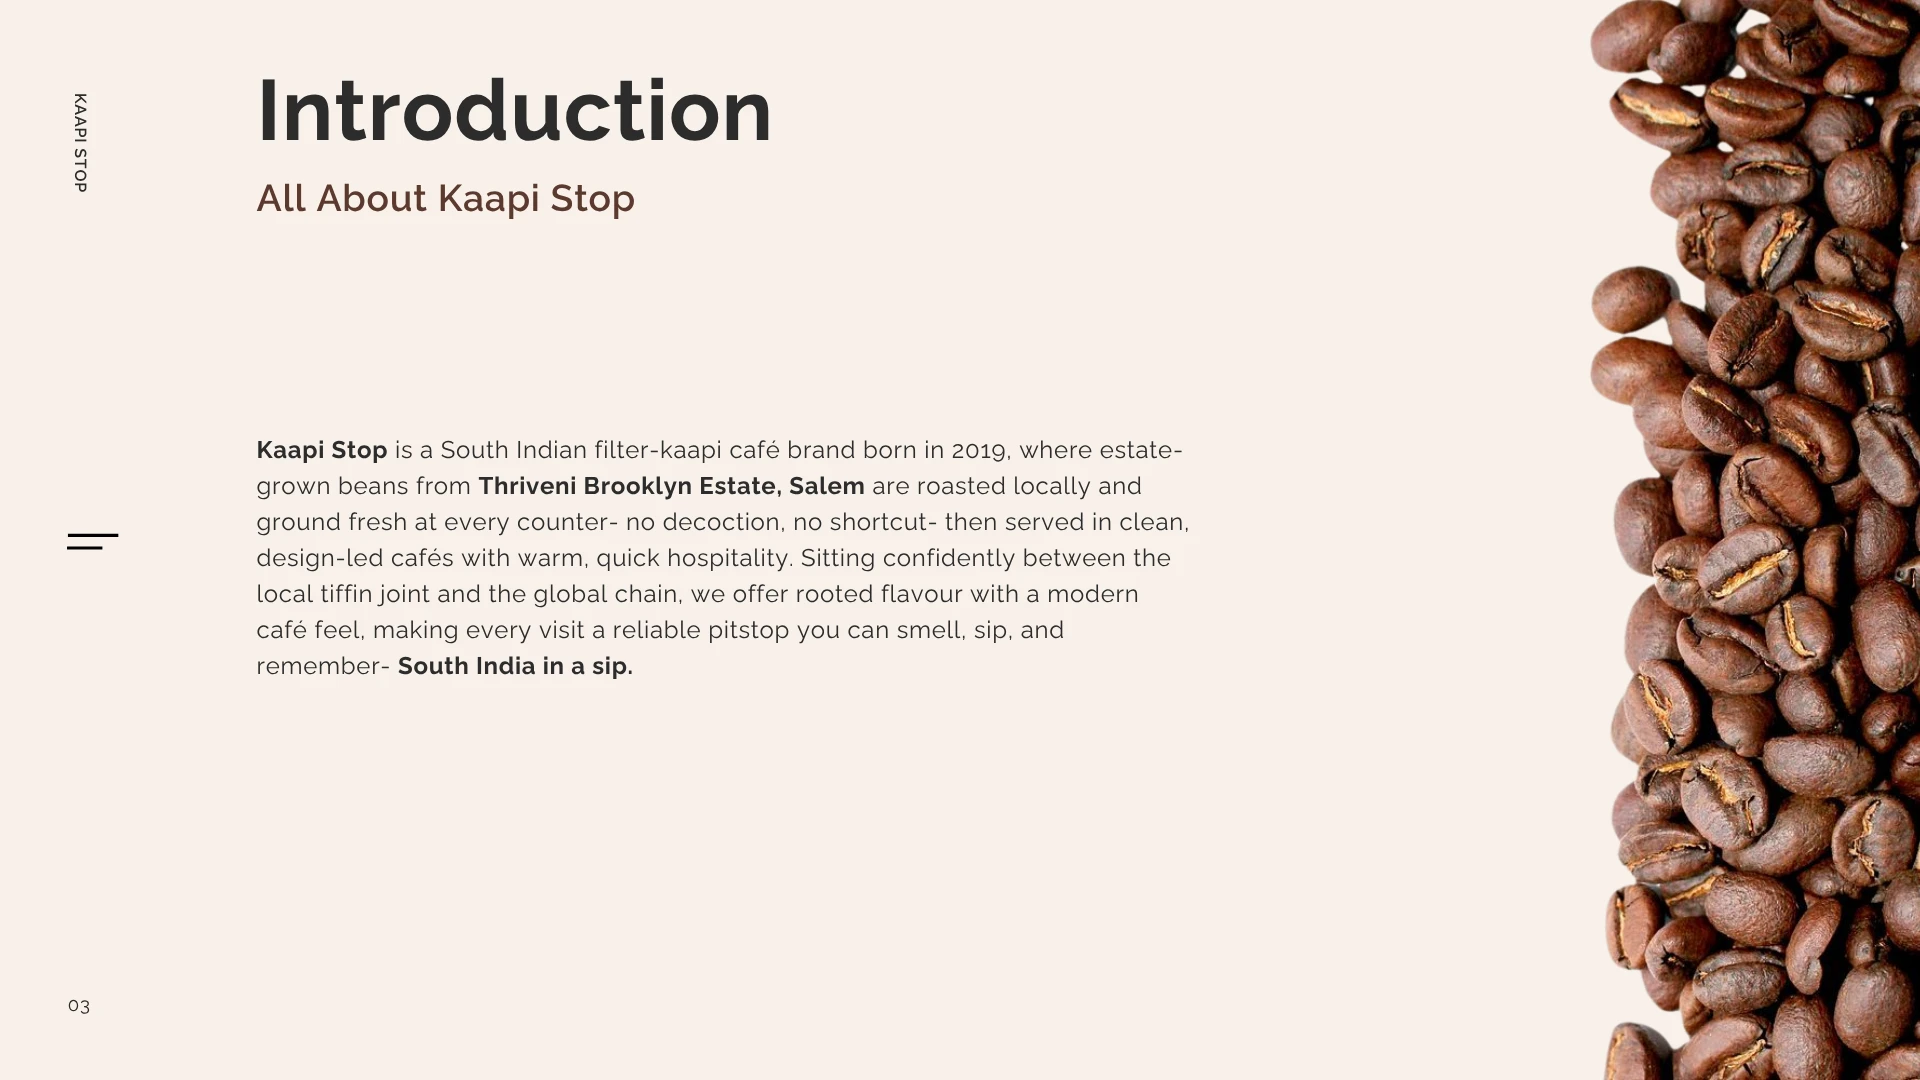This screenshot has width=1920, height=1080.
Task: Select the 'All About Kaapi Stop' subtitle
Action: (445, 198)
